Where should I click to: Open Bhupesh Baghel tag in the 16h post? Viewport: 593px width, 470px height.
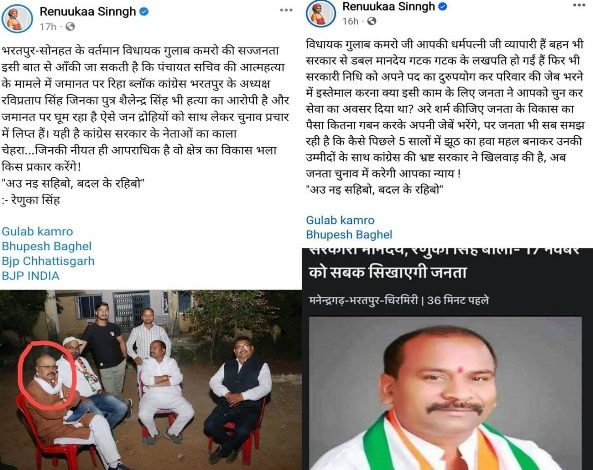(349, 235)
